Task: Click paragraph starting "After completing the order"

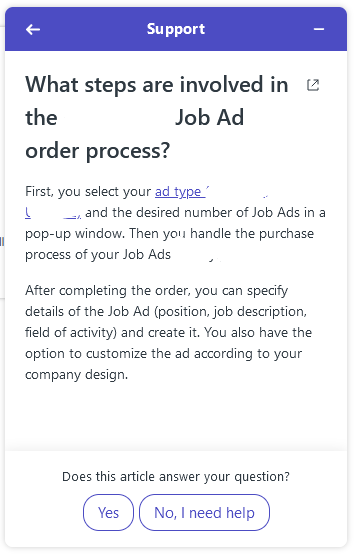Action: pyautogui.click(x=169, y=332)
